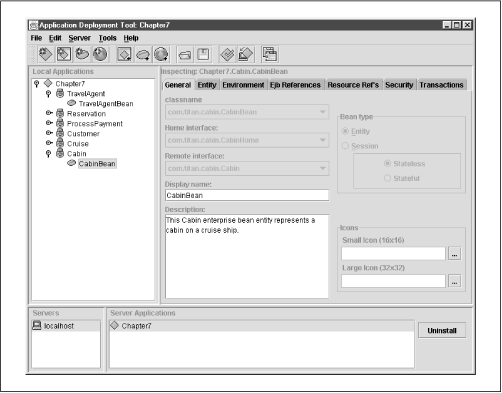Image resolution: width=502 pixels, height=393 pixels.
Task: Select the Session bean type radio button
Action: 345,146
